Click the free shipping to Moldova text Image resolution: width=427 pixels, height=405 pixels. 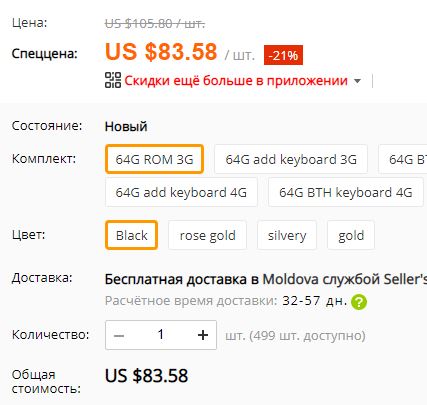pyautogui.click(x=266, y=279)
